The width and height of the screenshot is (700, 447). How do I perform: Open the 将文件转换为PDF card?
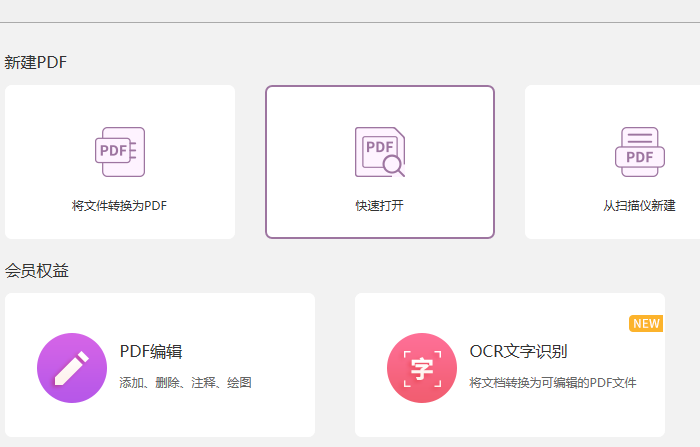[x=120, y=162]
